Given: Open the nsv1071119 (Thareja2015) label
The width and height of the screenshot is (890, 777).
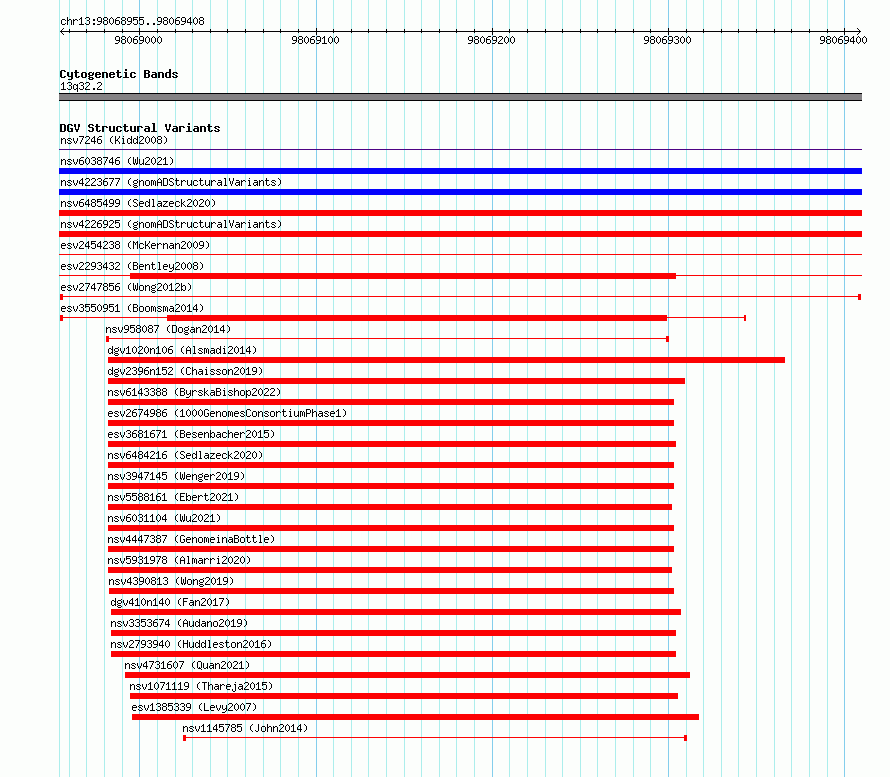Looking at the screenshot, I should pyautogui.click(x=201, y=686).
